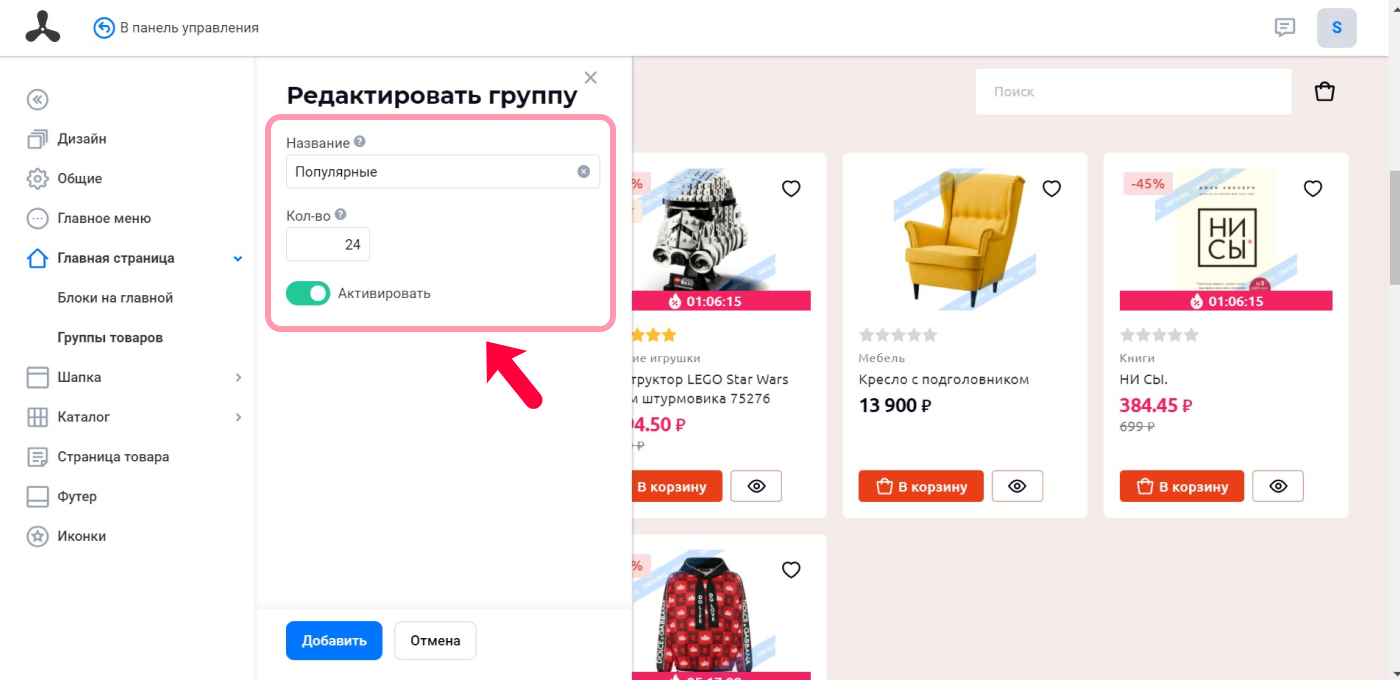
Task: Open Группы товаров menu item
Action: tap(110, 338)
